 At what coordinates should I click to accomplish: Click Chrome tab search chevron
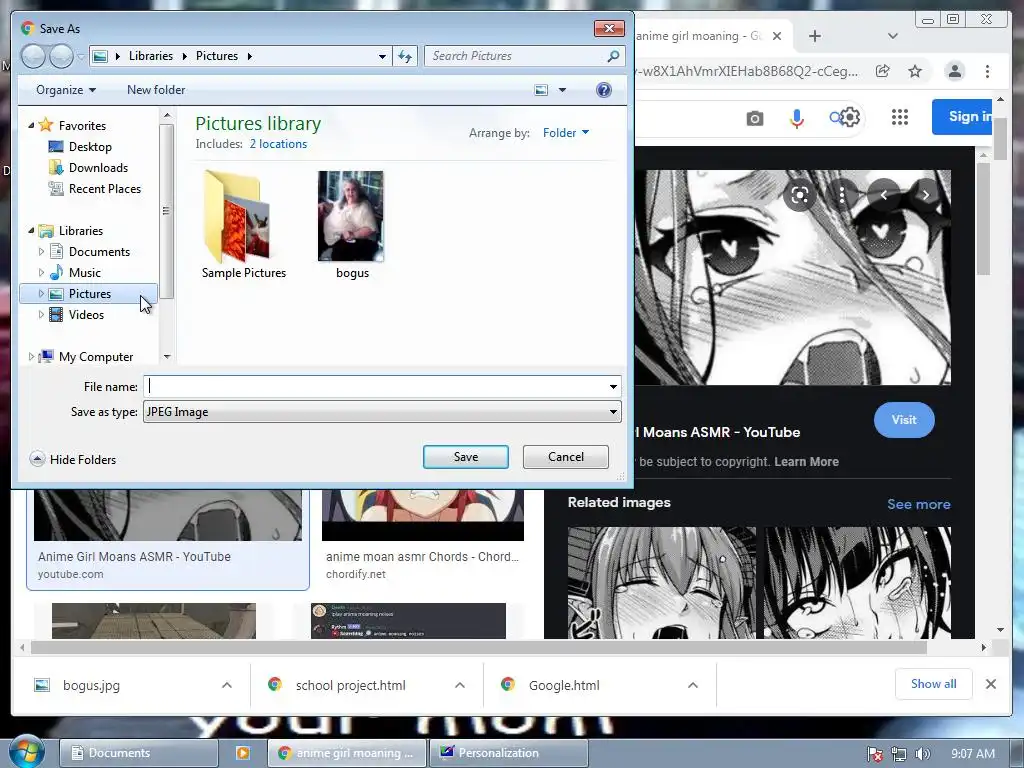[893, 36]
